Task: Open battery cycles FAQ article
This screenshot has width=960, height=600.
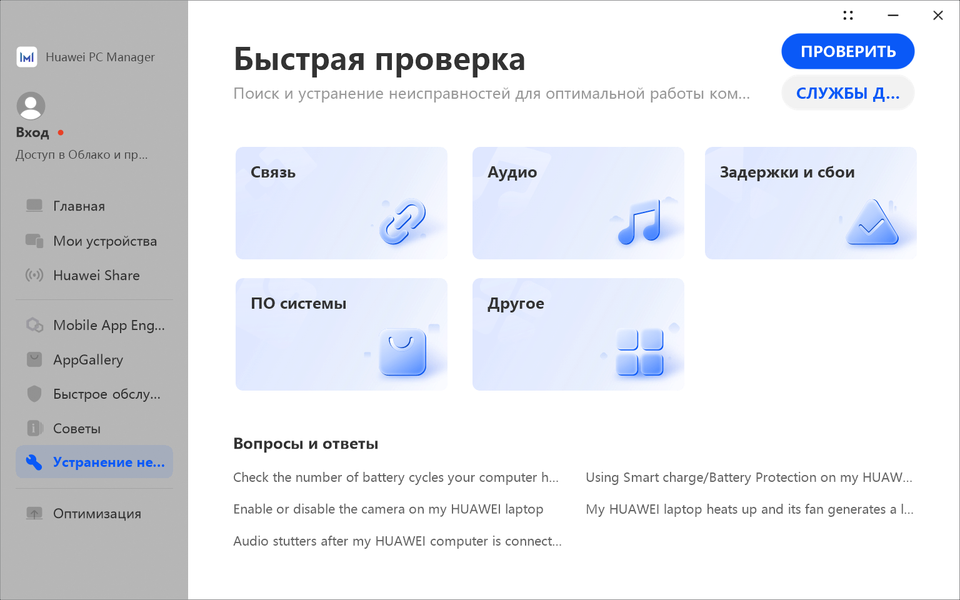Action: 396,478
